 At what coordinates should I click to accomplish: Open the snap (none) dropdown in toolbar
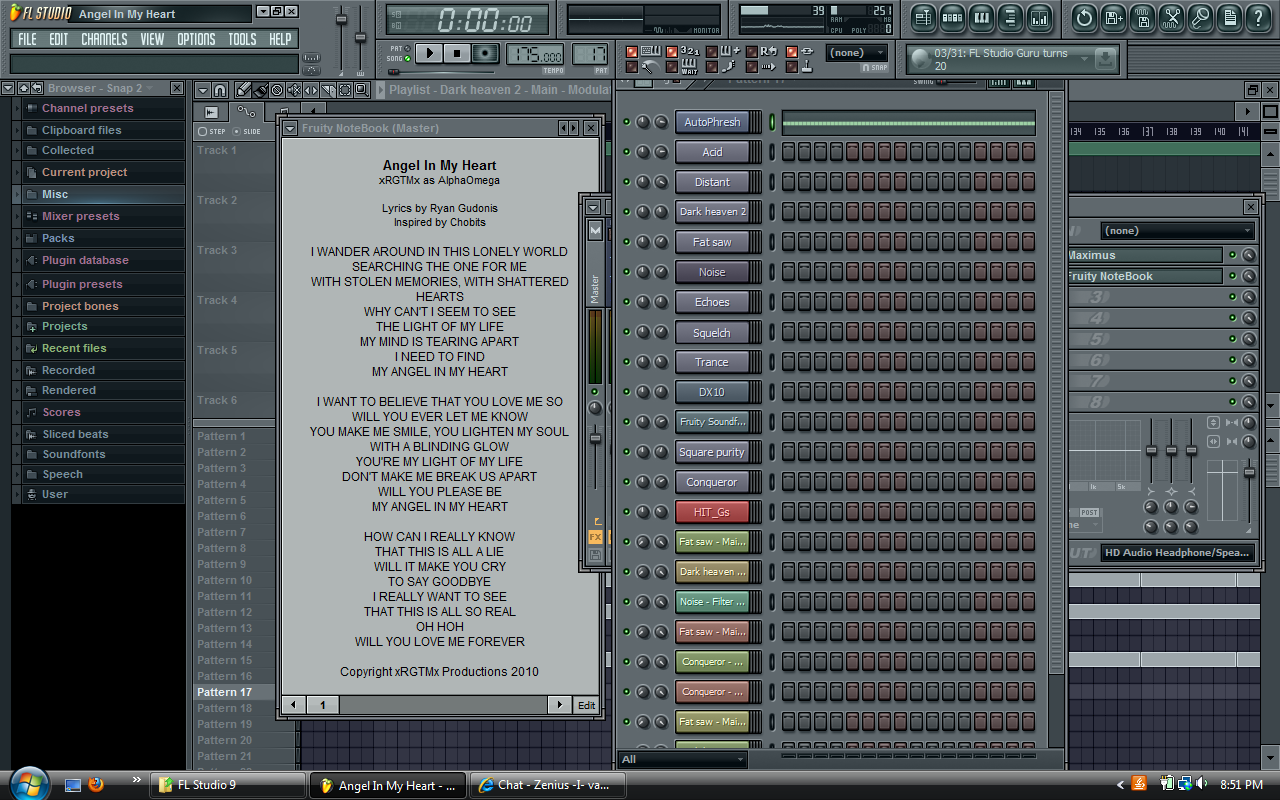tap(856, 53)
